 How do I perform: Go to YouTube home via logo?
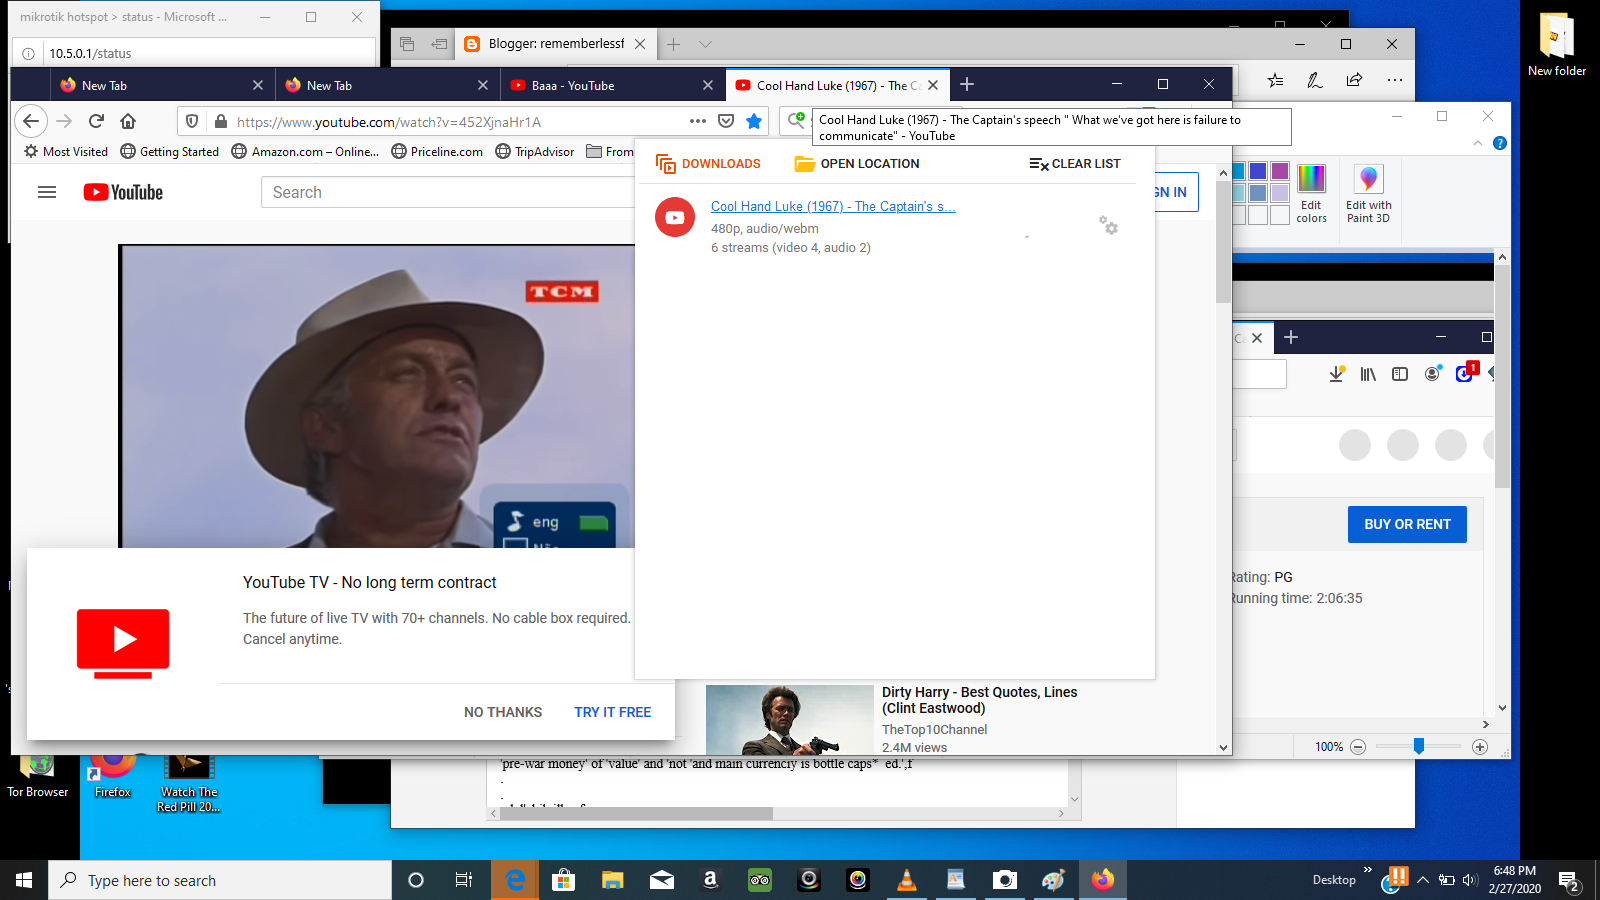tap(123, 192)
